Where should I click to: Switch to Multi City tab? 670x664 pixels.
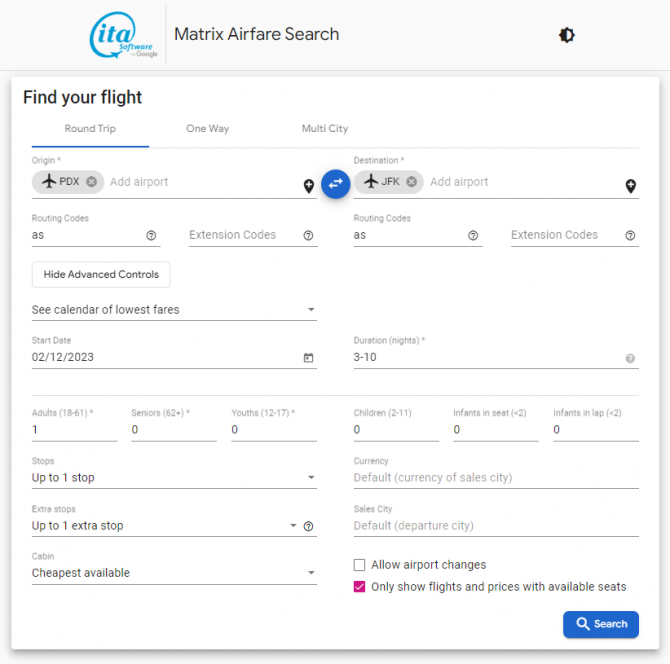click(x=325, y=129)
